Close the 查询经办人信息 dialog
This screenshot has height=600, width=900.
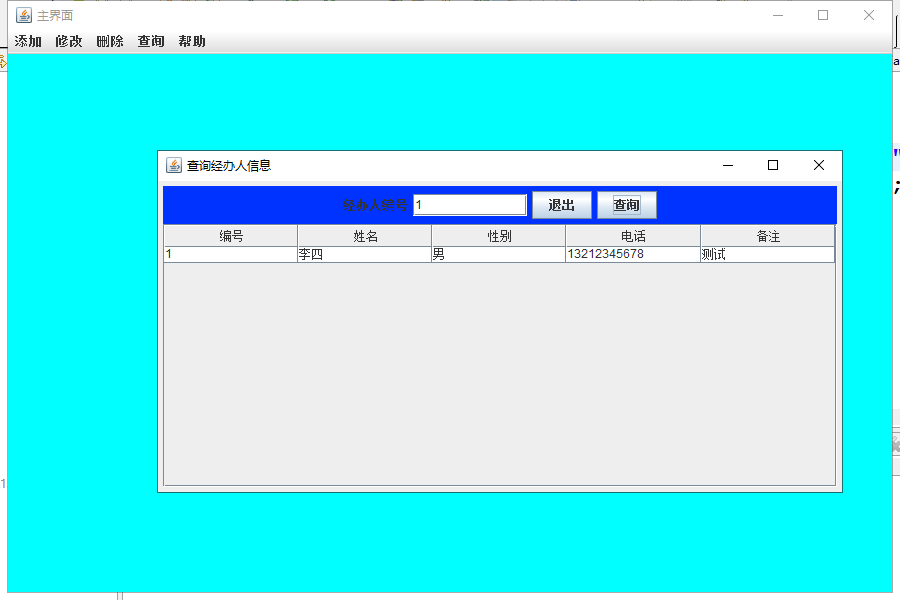pos(818,165)
